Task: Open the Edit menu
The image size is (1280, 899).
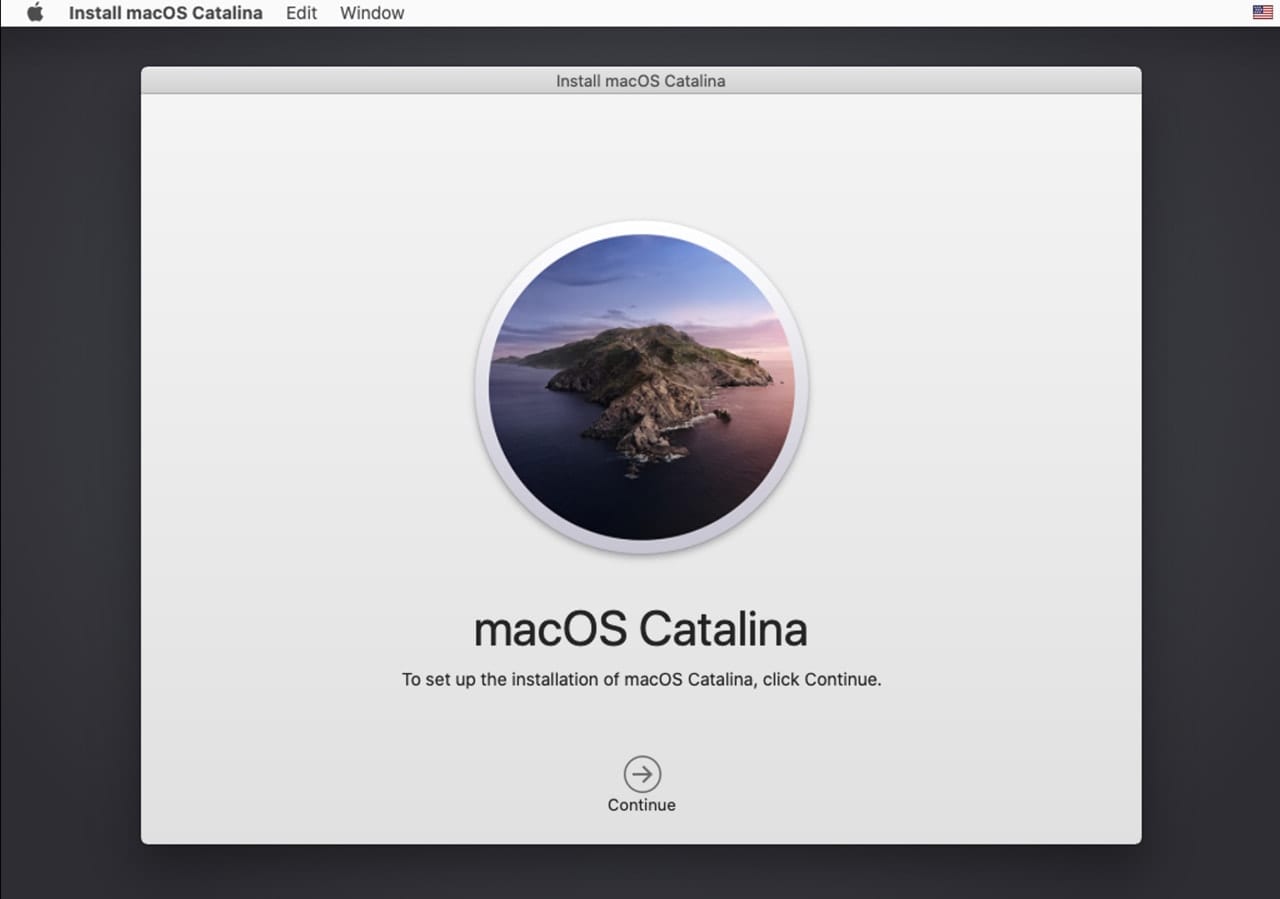Action: point(301,13)
